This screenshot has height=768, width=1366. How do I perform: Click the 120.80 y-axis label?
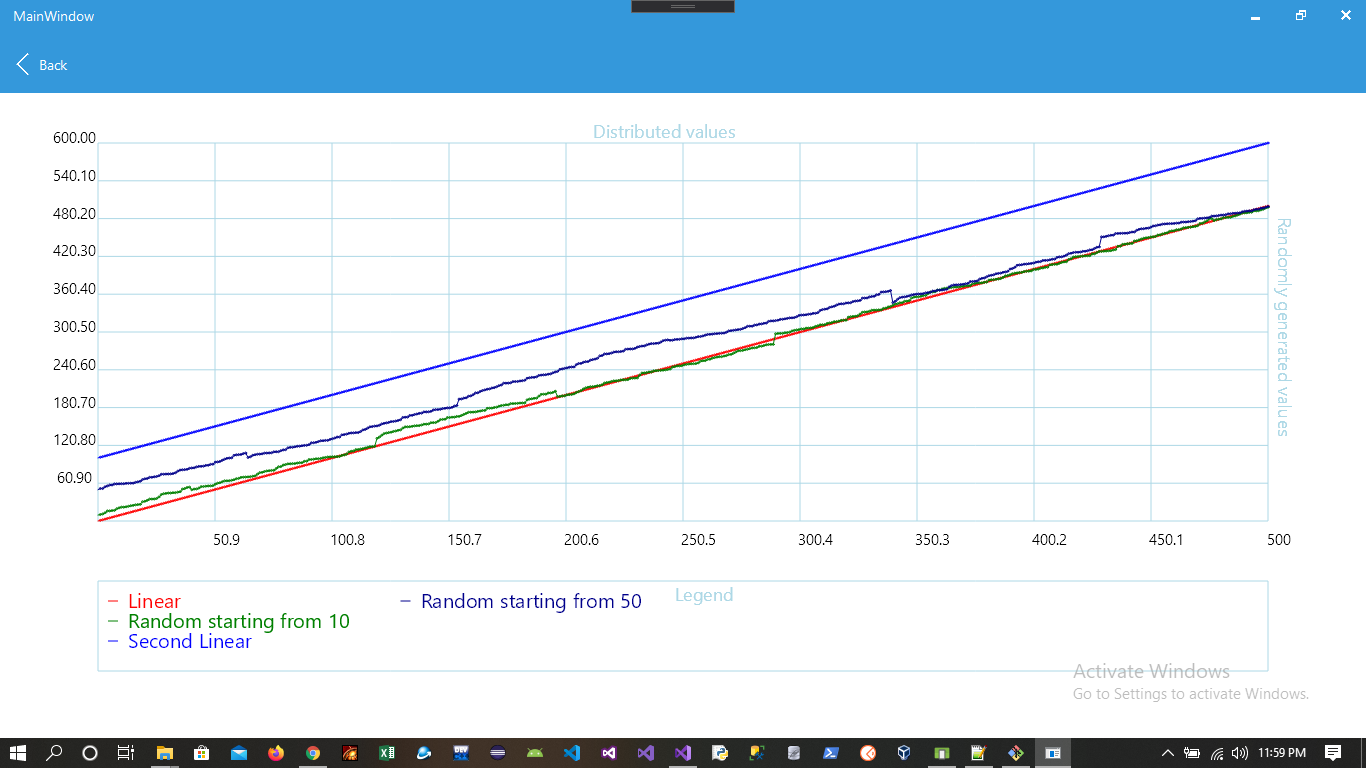coord(75,440)
